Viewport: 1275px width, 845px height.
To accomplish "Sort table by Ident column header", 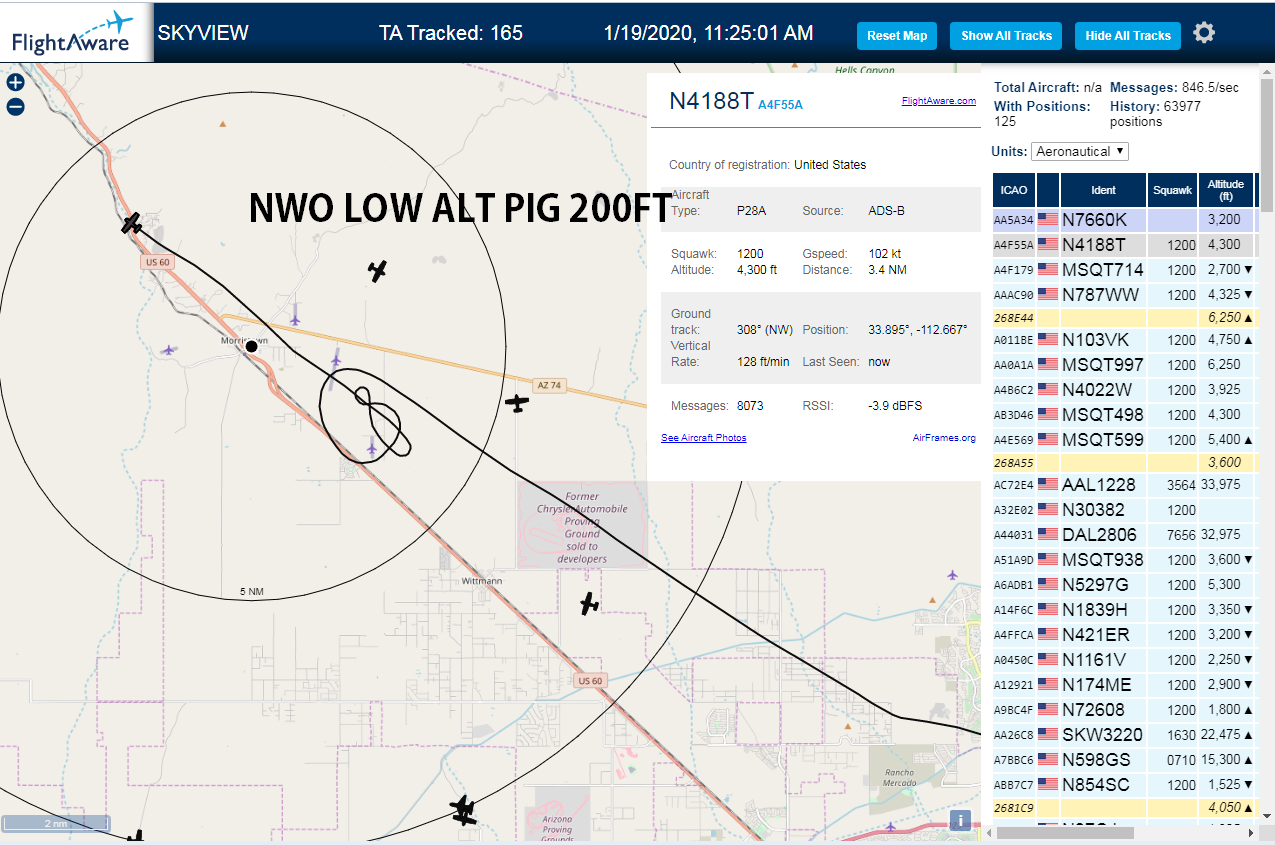I will coord(1103,190).
